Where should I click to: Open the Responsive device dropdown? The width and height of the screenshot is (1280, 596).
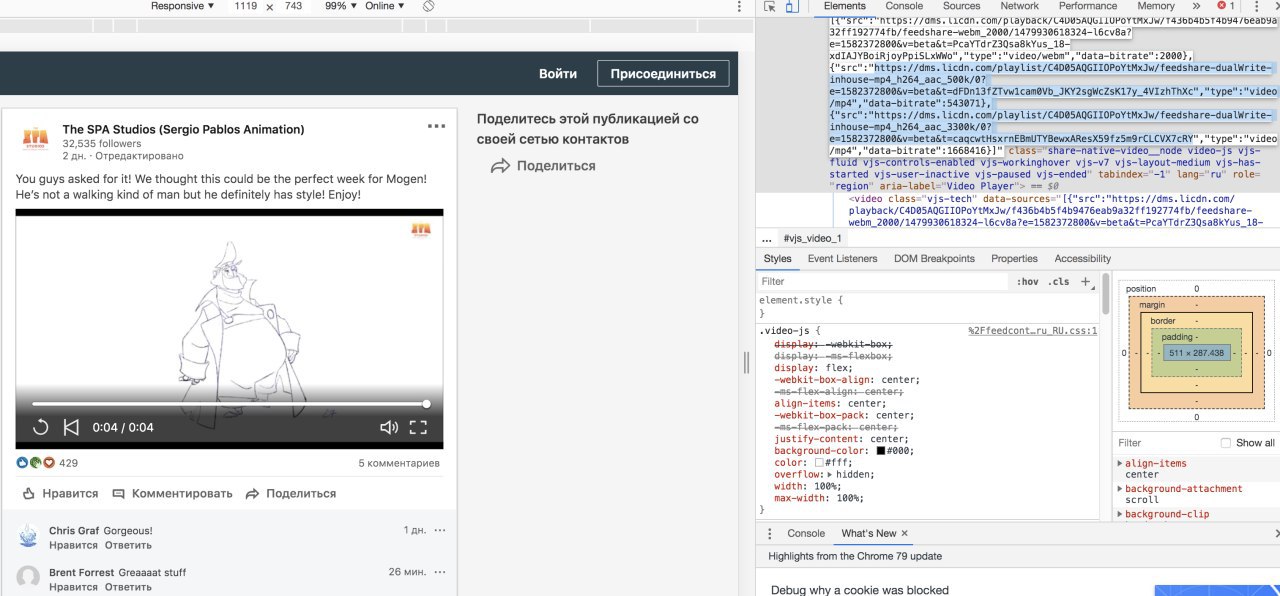coord(182,6)
